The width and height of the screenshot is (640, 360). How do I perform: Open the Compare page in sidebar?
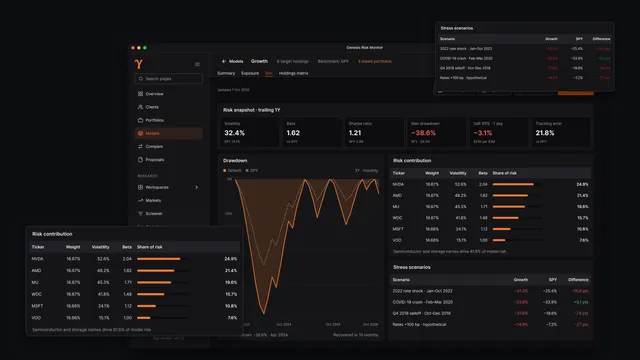coord(169,146)
